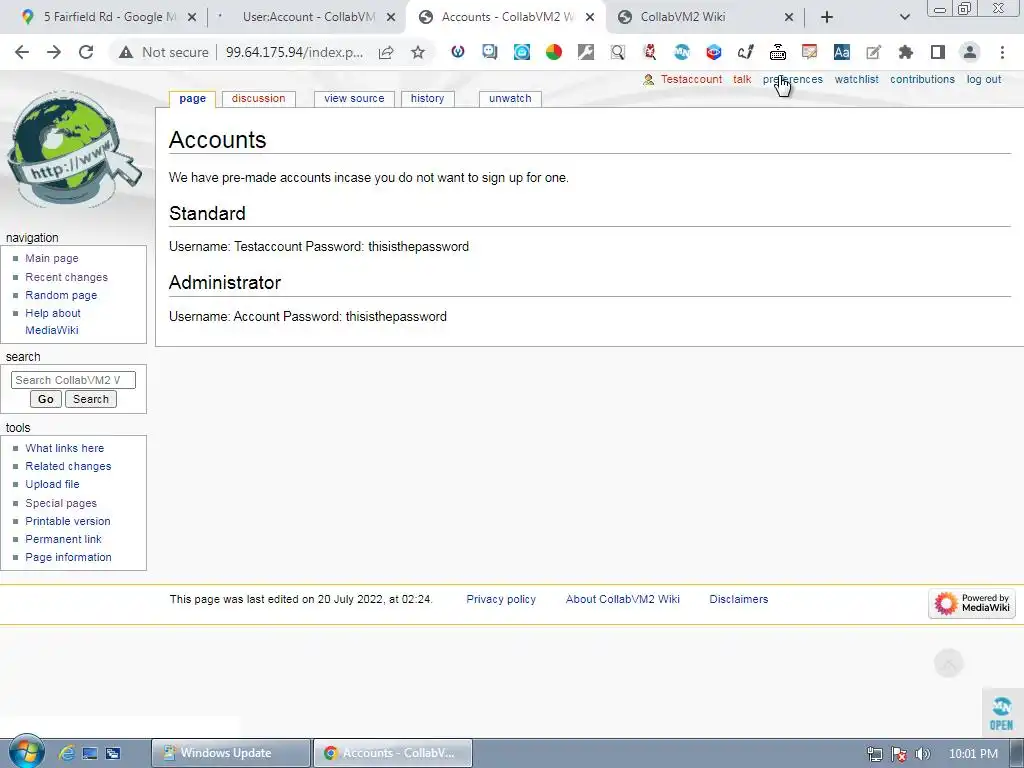Open the pencil note editor extension

coord(873,52)
